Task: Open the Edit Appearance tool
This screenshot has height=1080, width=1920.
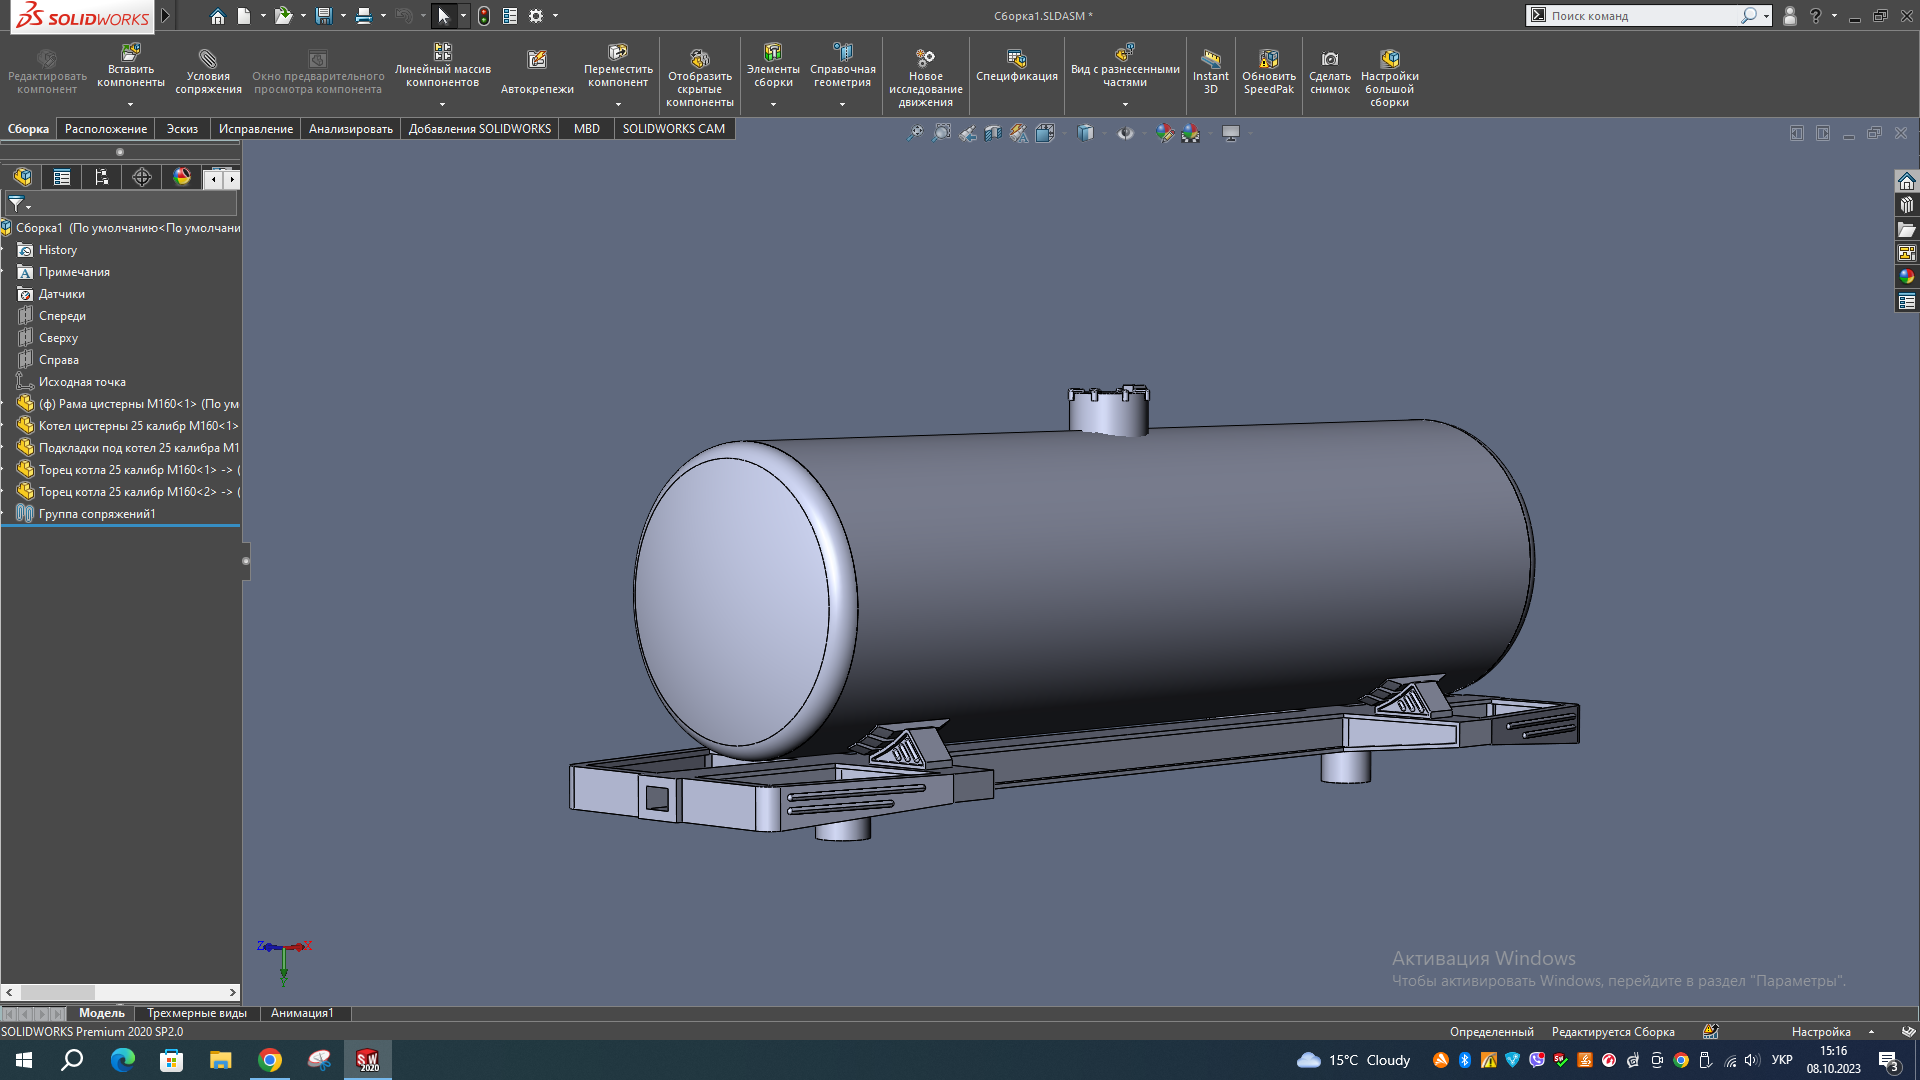Action: tap(1165, 133)
